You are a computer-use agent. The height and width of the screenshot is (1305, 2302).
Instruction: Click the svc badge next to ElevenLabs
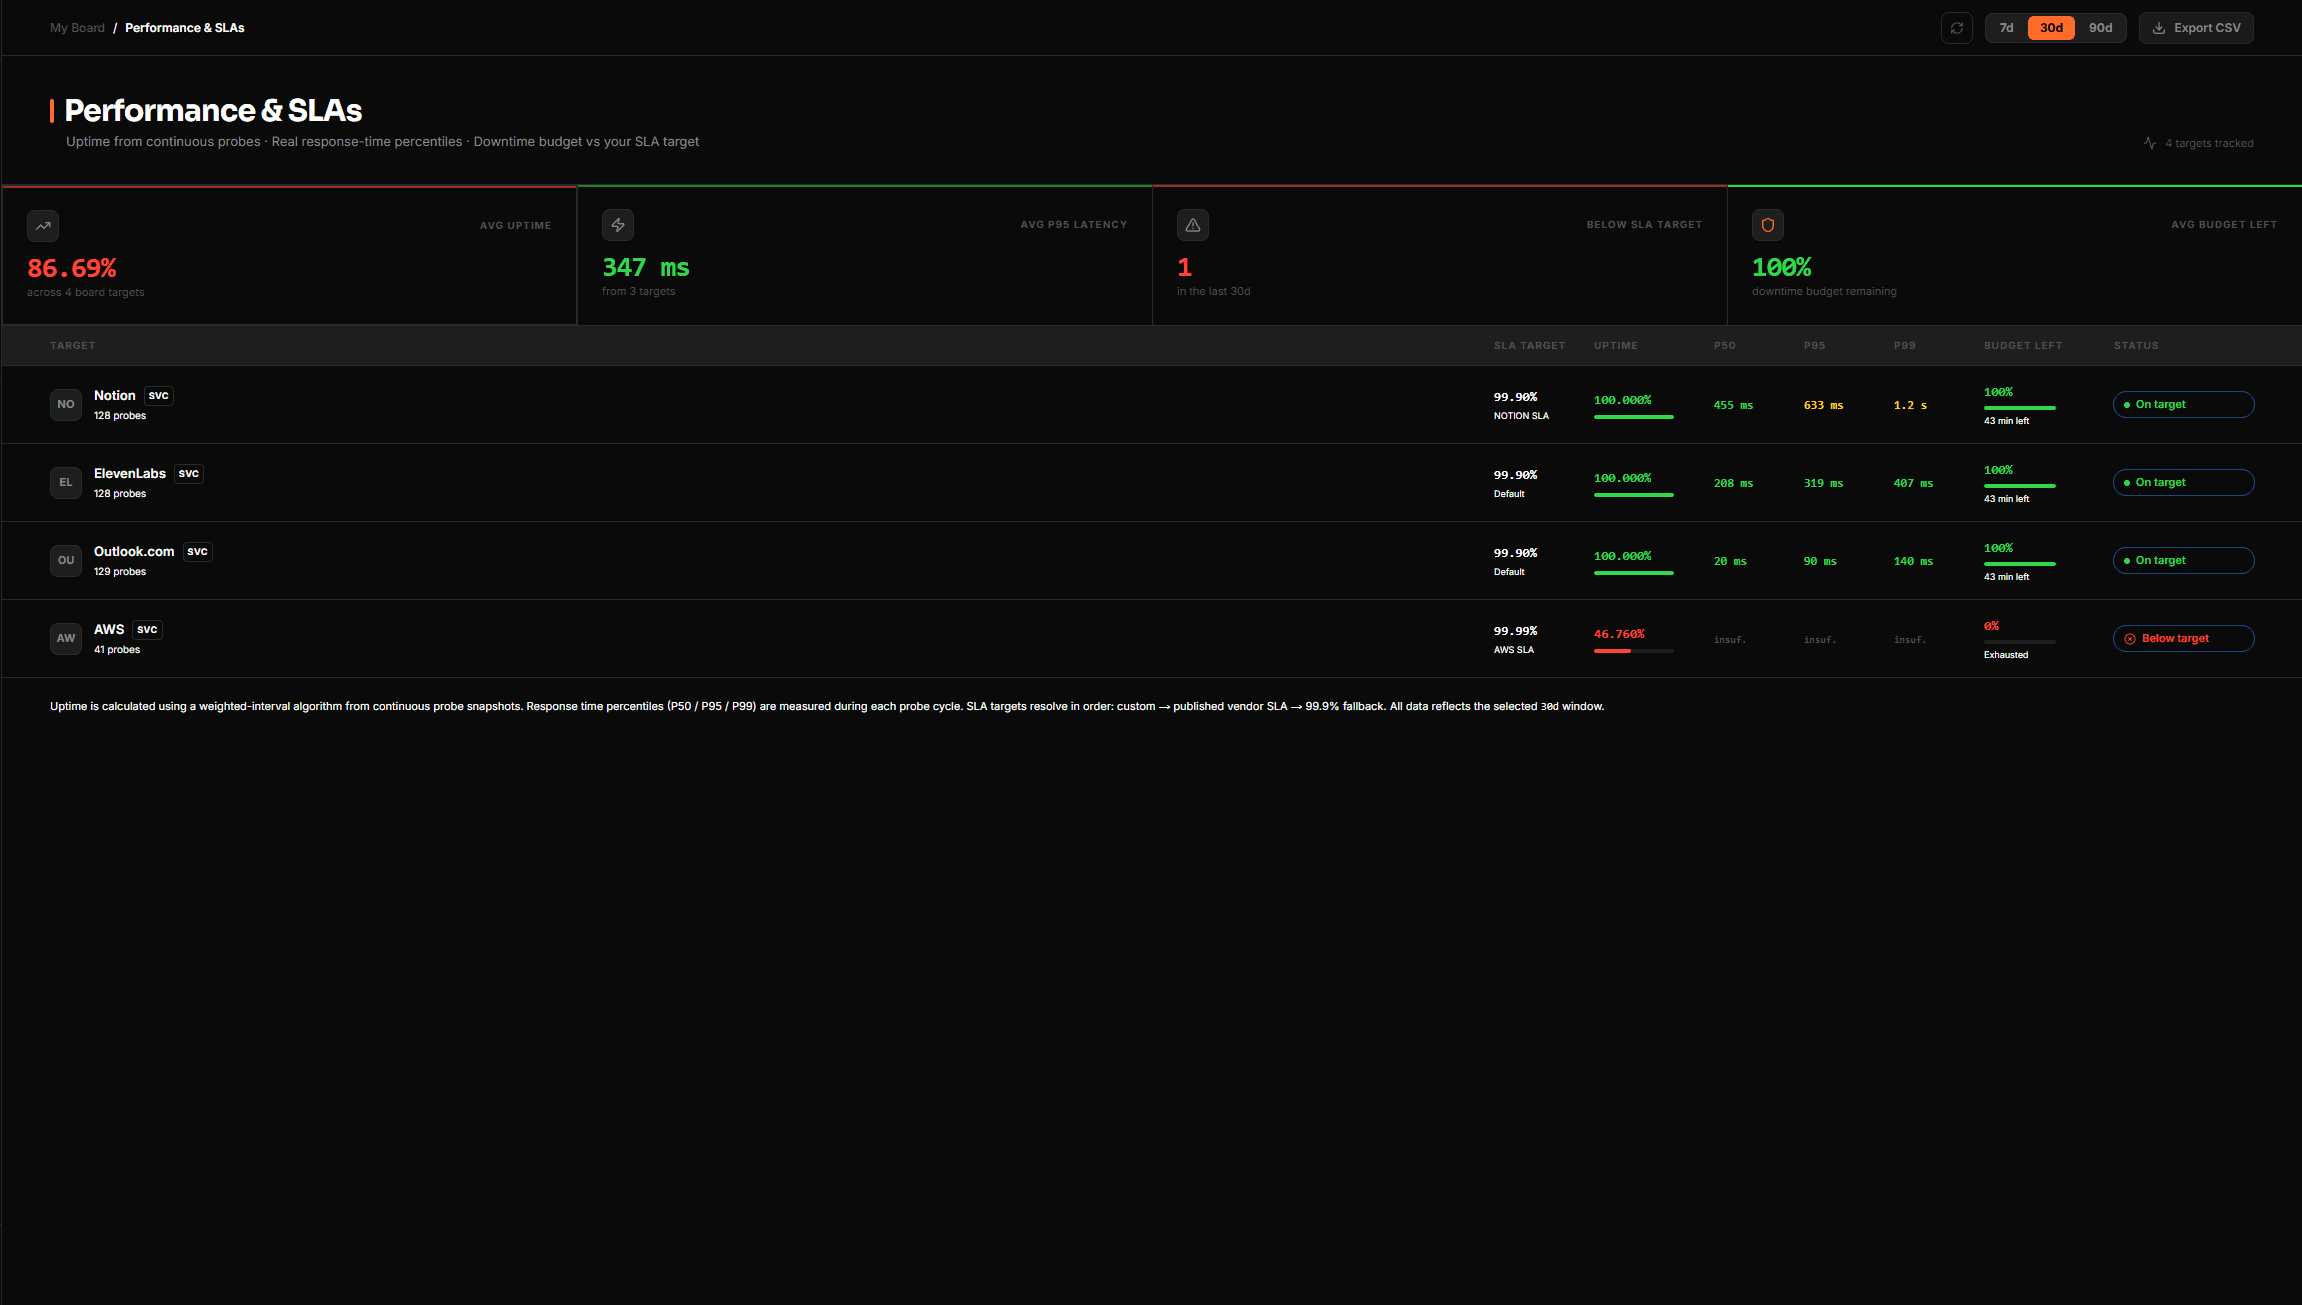188,473
